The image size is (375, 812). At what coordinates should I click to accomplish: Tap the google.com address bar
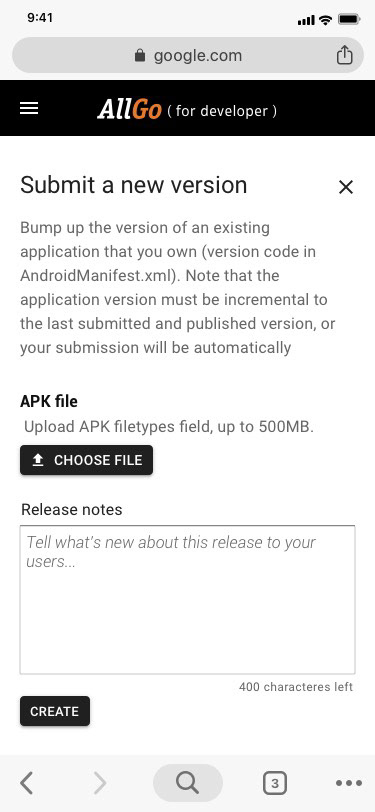tap(188, 55)
